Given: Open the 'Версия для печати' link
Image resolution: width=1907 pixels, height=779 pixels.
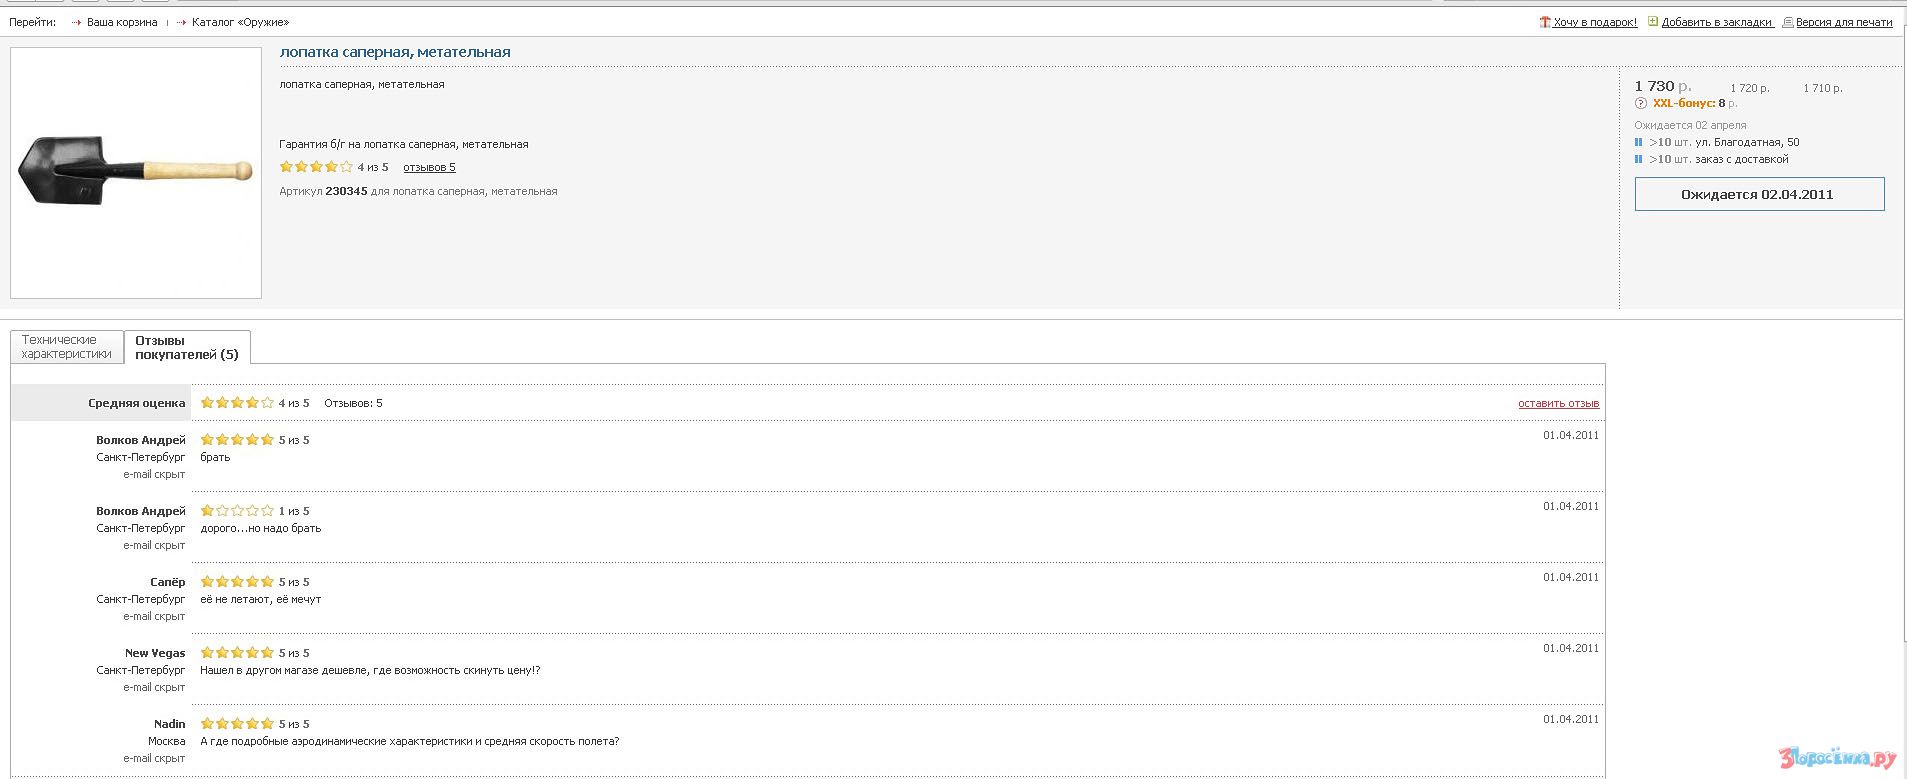Looking at the screenshot, I should 1844,22.
